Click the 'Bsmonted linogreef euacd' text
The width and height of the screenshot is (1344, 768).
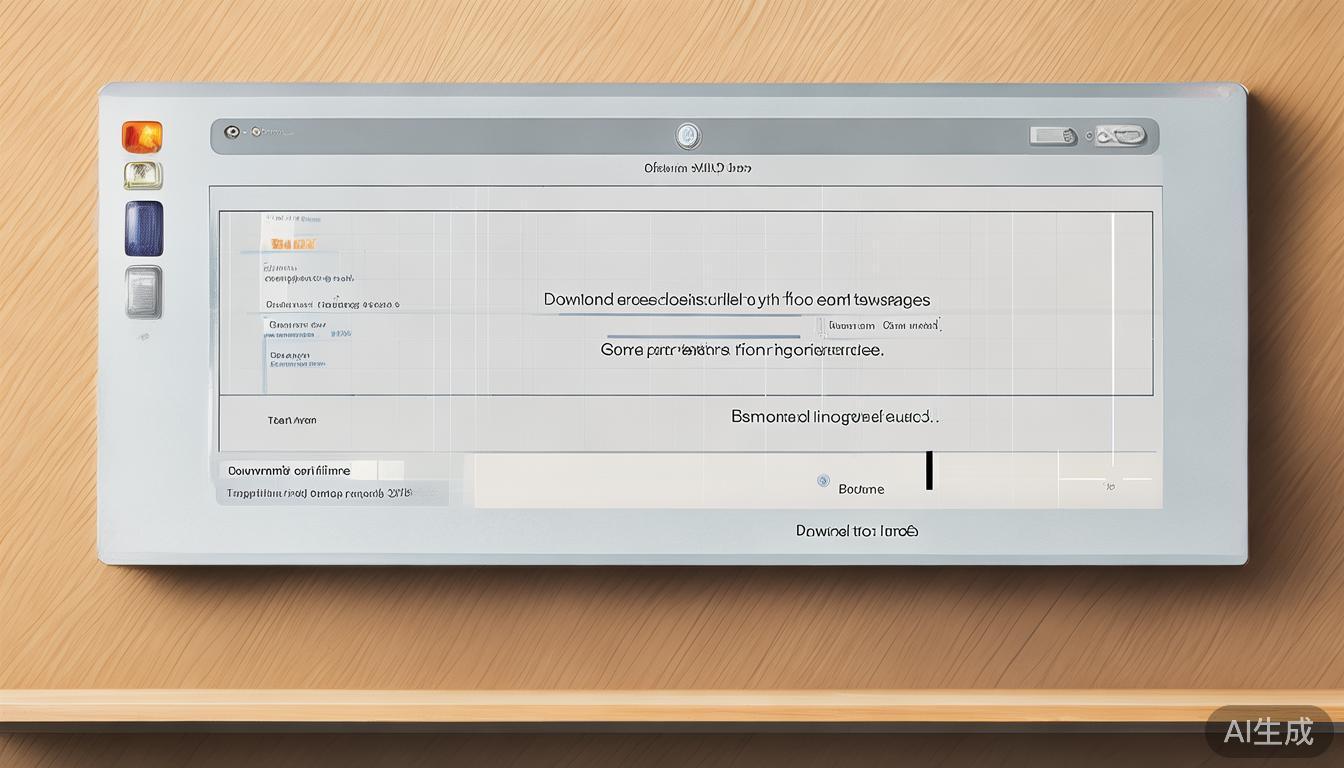coord(835,416)
